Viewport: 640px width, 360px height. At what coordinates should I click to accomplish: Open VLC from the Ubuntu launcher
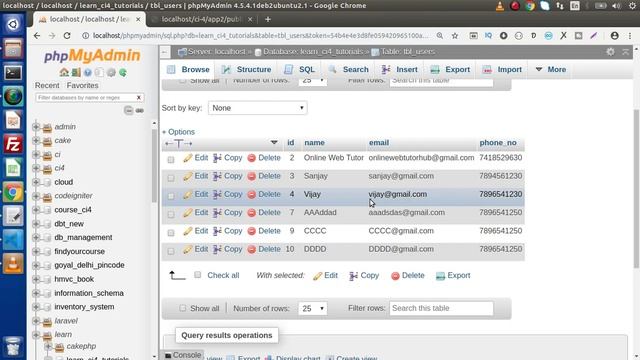click(x=13, y=264)
